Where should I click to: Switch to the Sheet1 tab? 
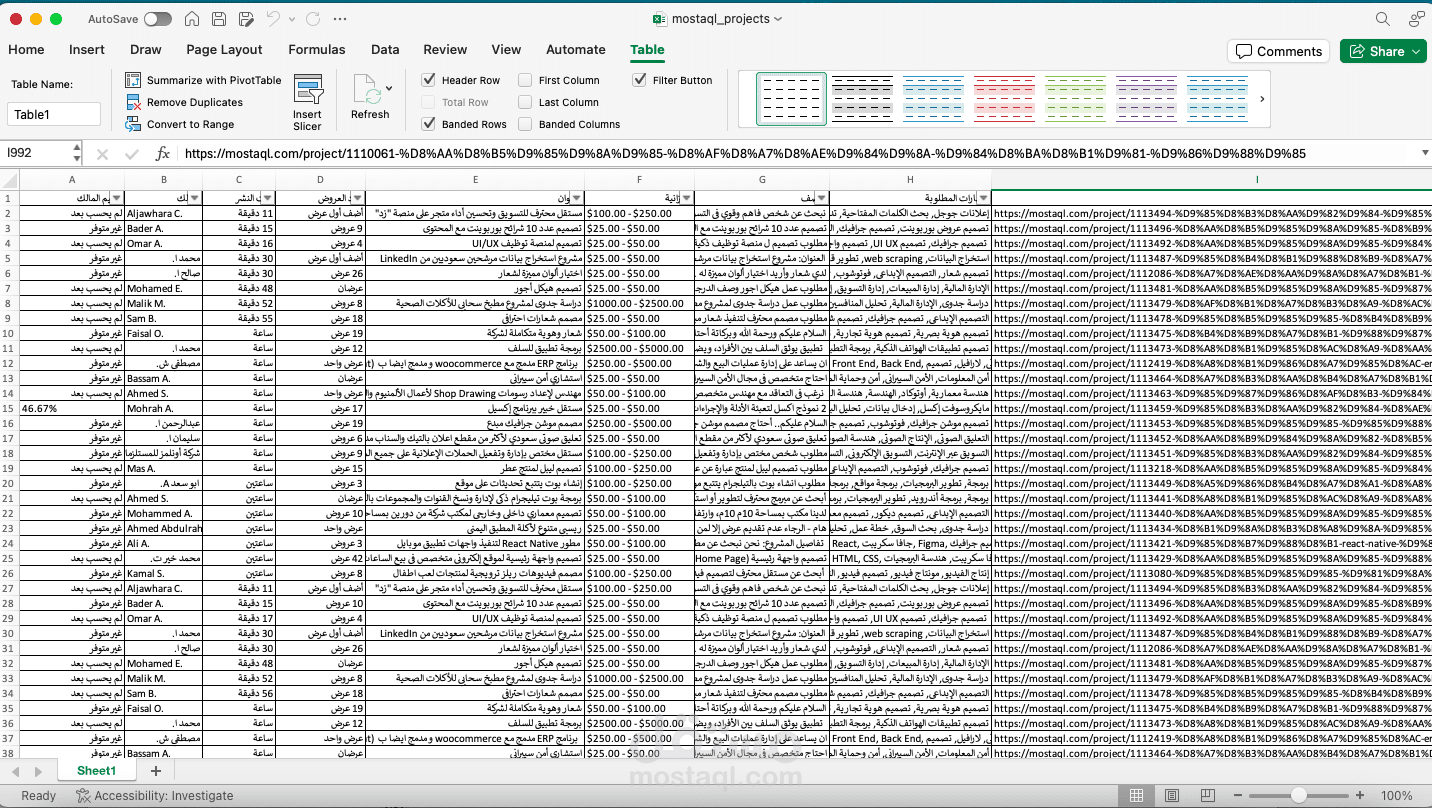(96, 771)
